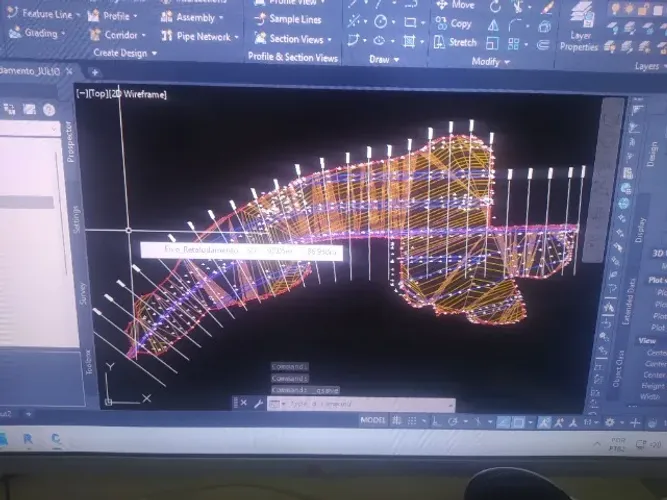Select the Move command
The image size is (667, 500).
(455, 5)
